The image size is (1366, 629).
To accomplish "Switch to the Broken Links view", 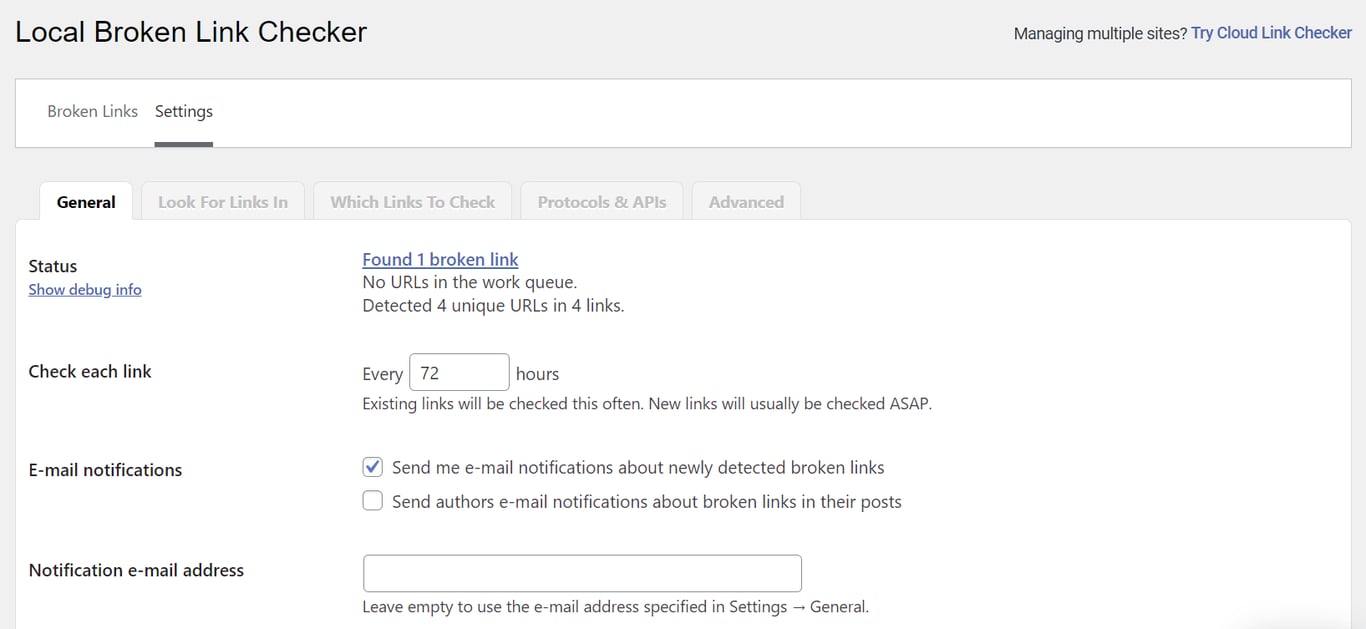I will 92,111.
